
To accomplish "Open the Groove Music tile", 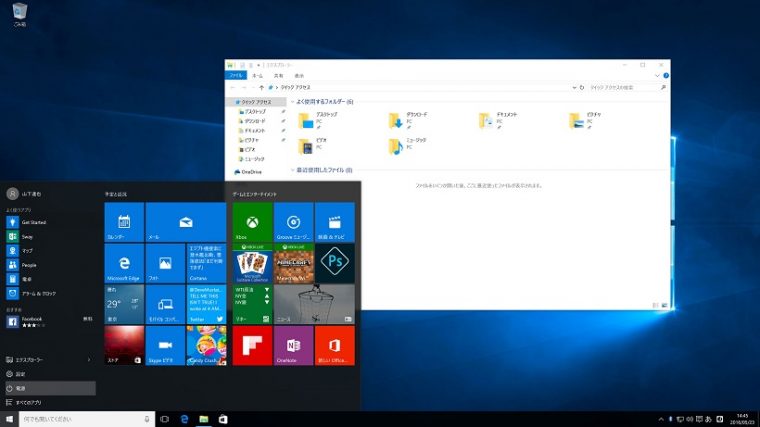I will click(x=293, y=222).
